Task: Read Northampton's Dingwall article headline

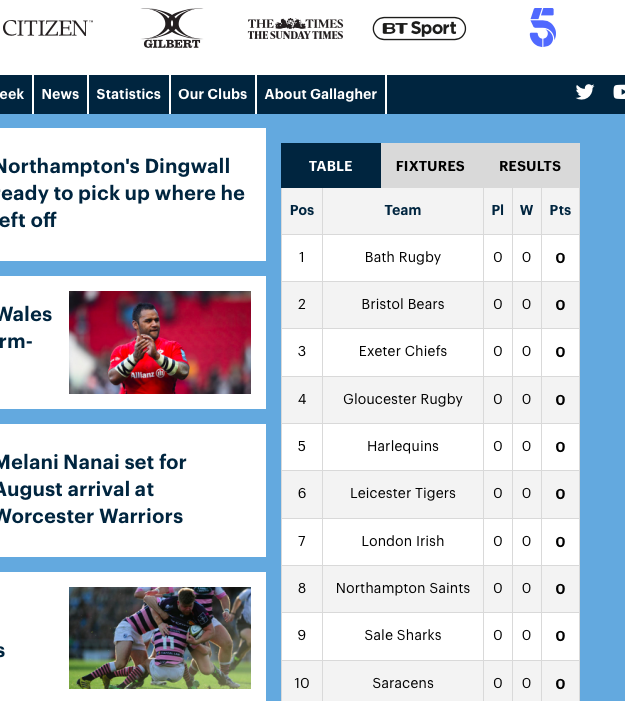Action: [121, 193]
